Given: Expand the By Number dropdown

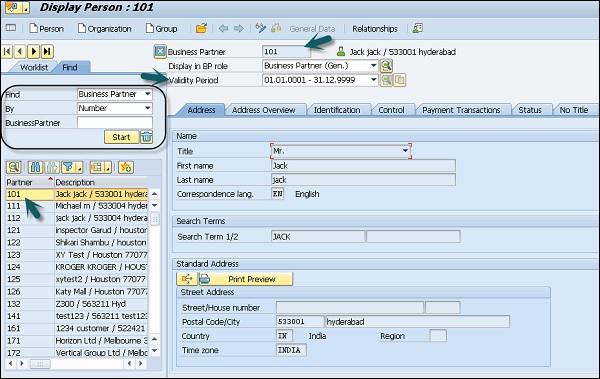Looking at the screenshot, I should click(x=148, y=108).
